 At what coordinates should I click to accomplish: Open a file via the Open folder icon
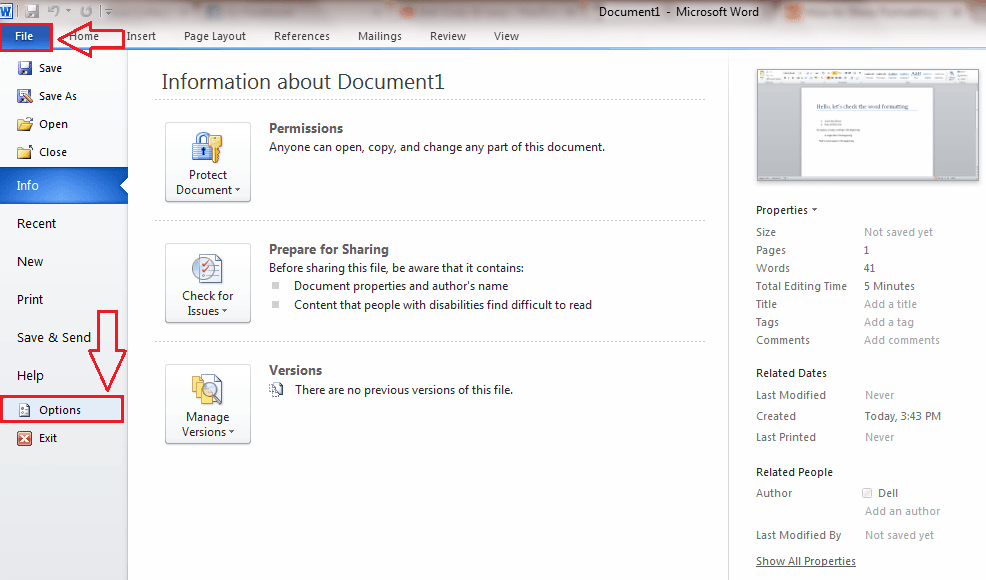click(25, 124)
